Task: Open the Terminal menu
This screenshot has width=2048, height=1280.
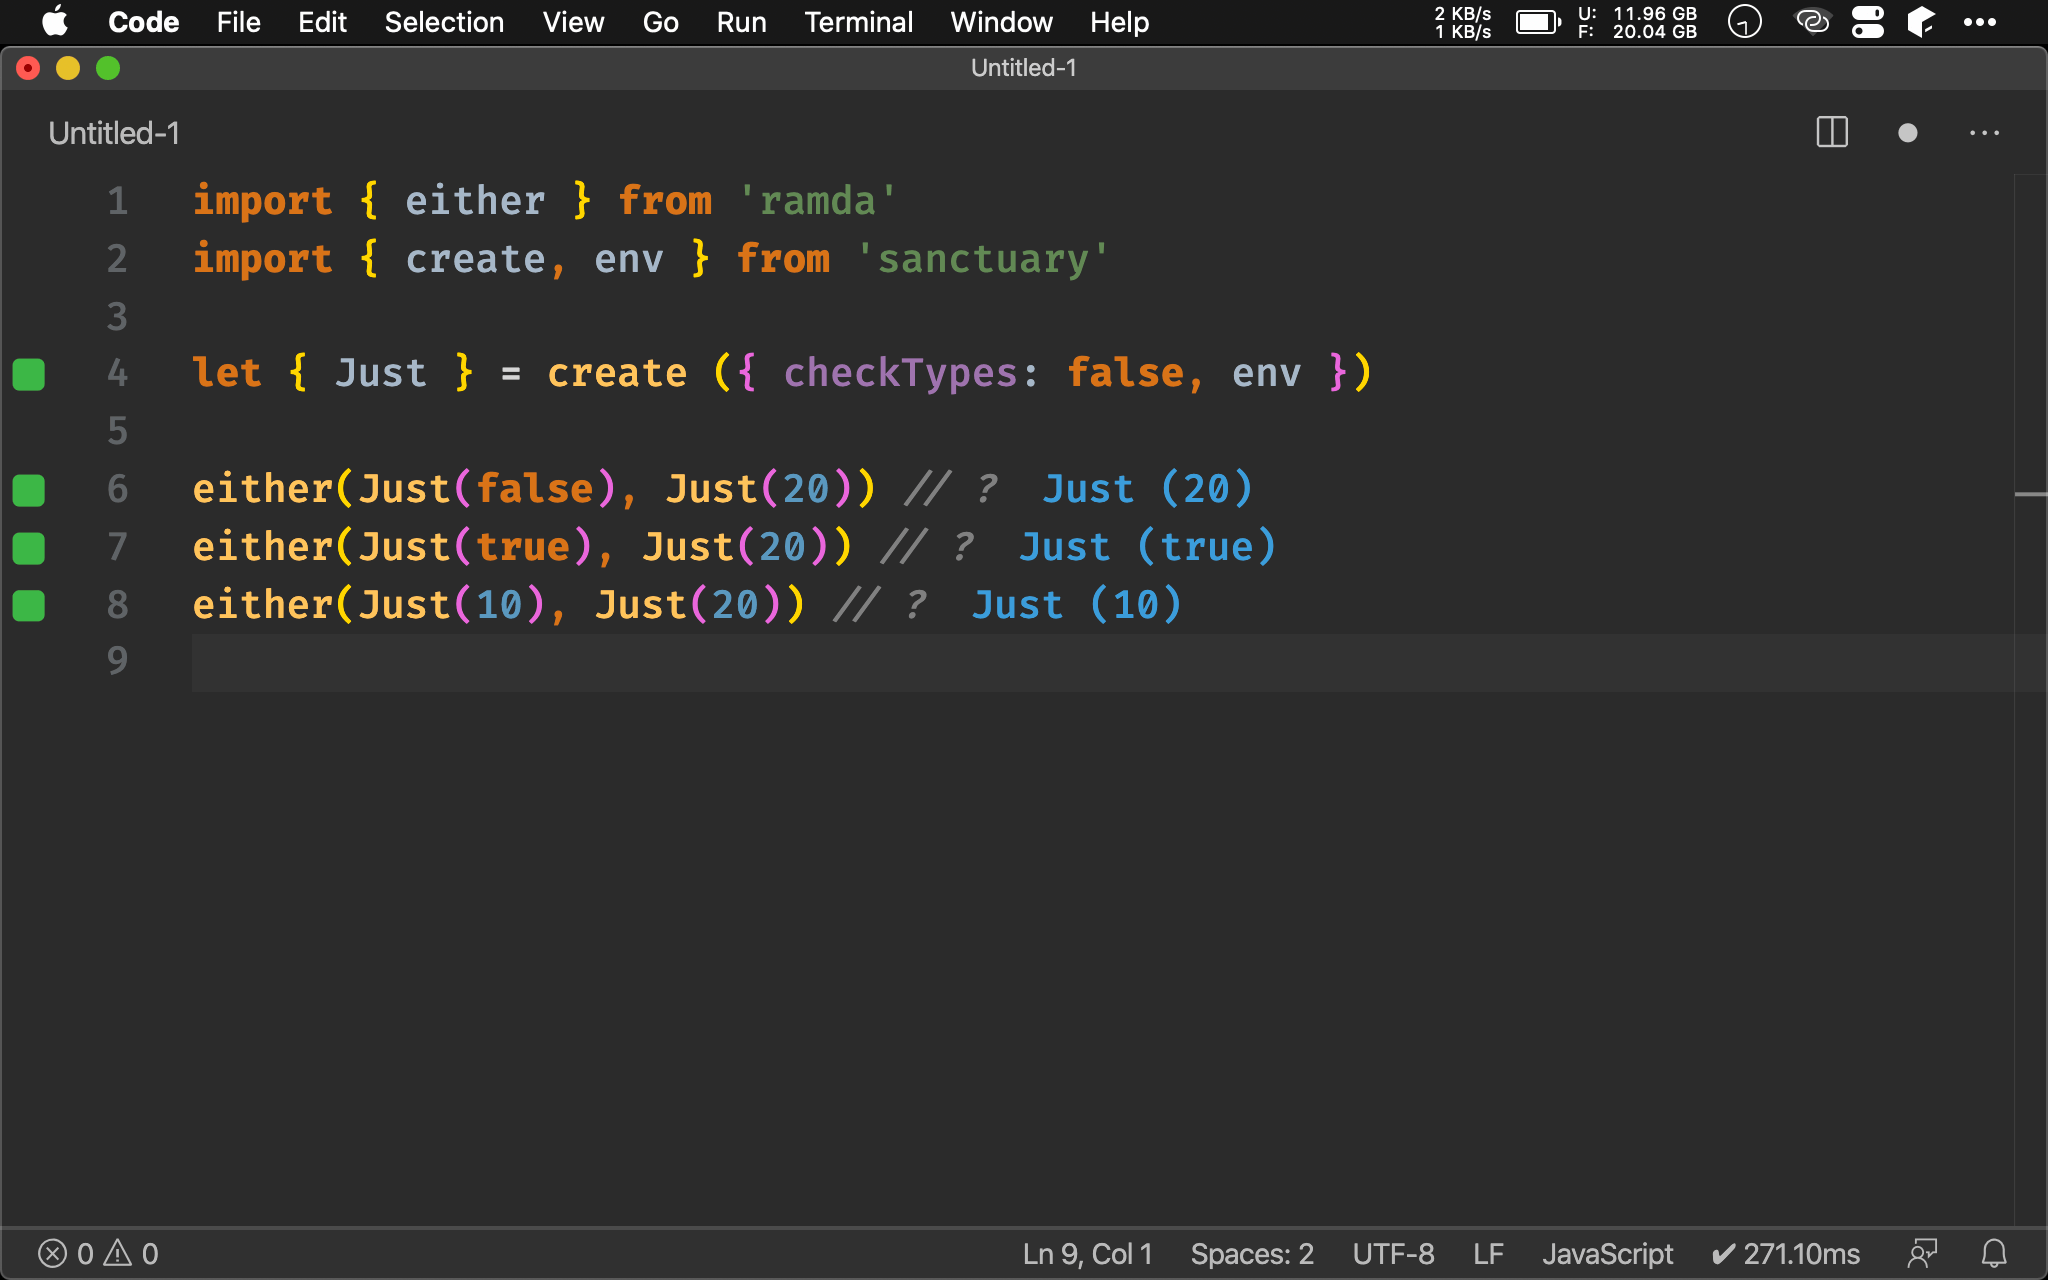Action: point(858,22)
